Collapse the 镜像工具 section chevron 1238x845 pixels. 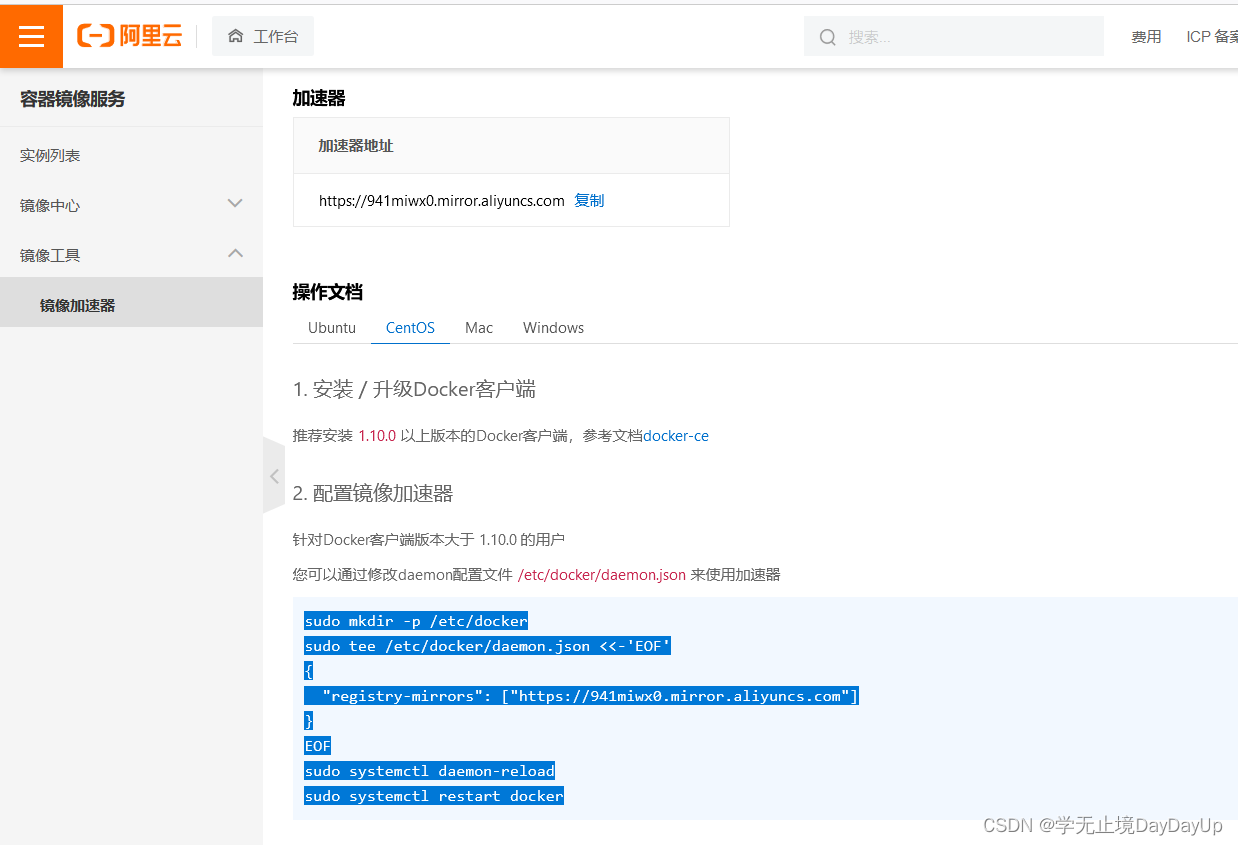(x=235, y=253)
